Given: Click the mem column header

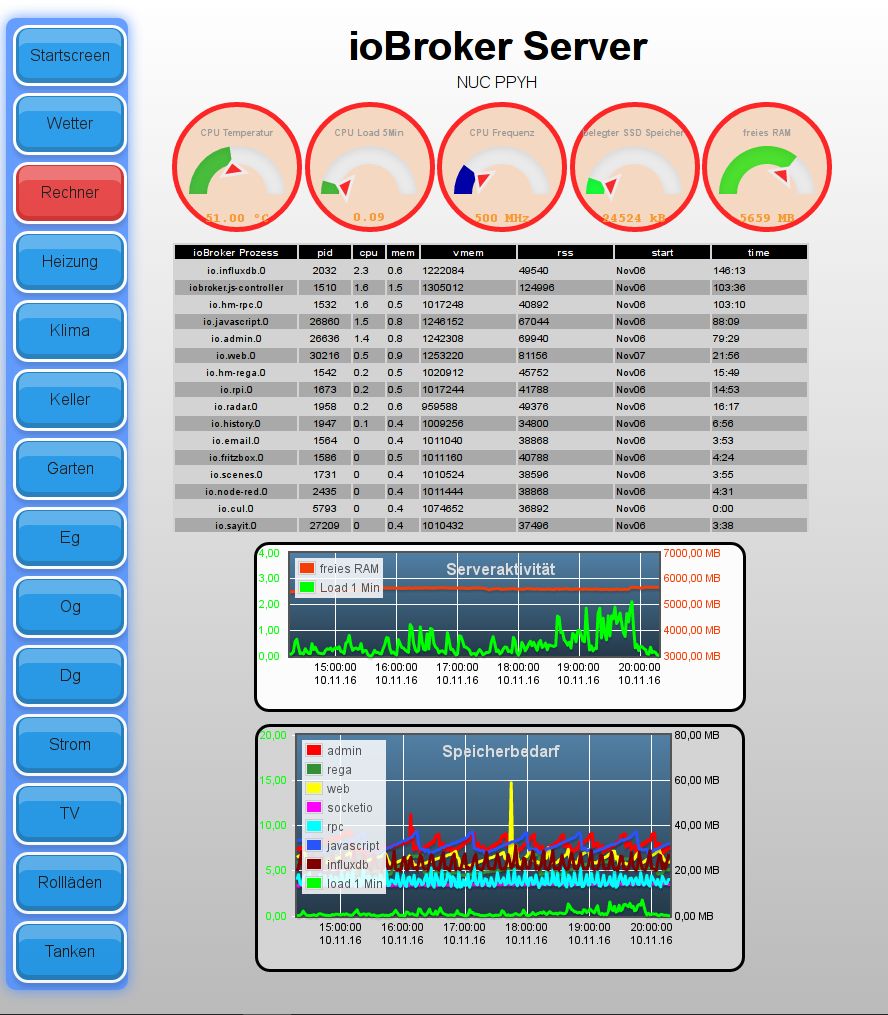Looking at the screenshot, I should coord(403,252).
